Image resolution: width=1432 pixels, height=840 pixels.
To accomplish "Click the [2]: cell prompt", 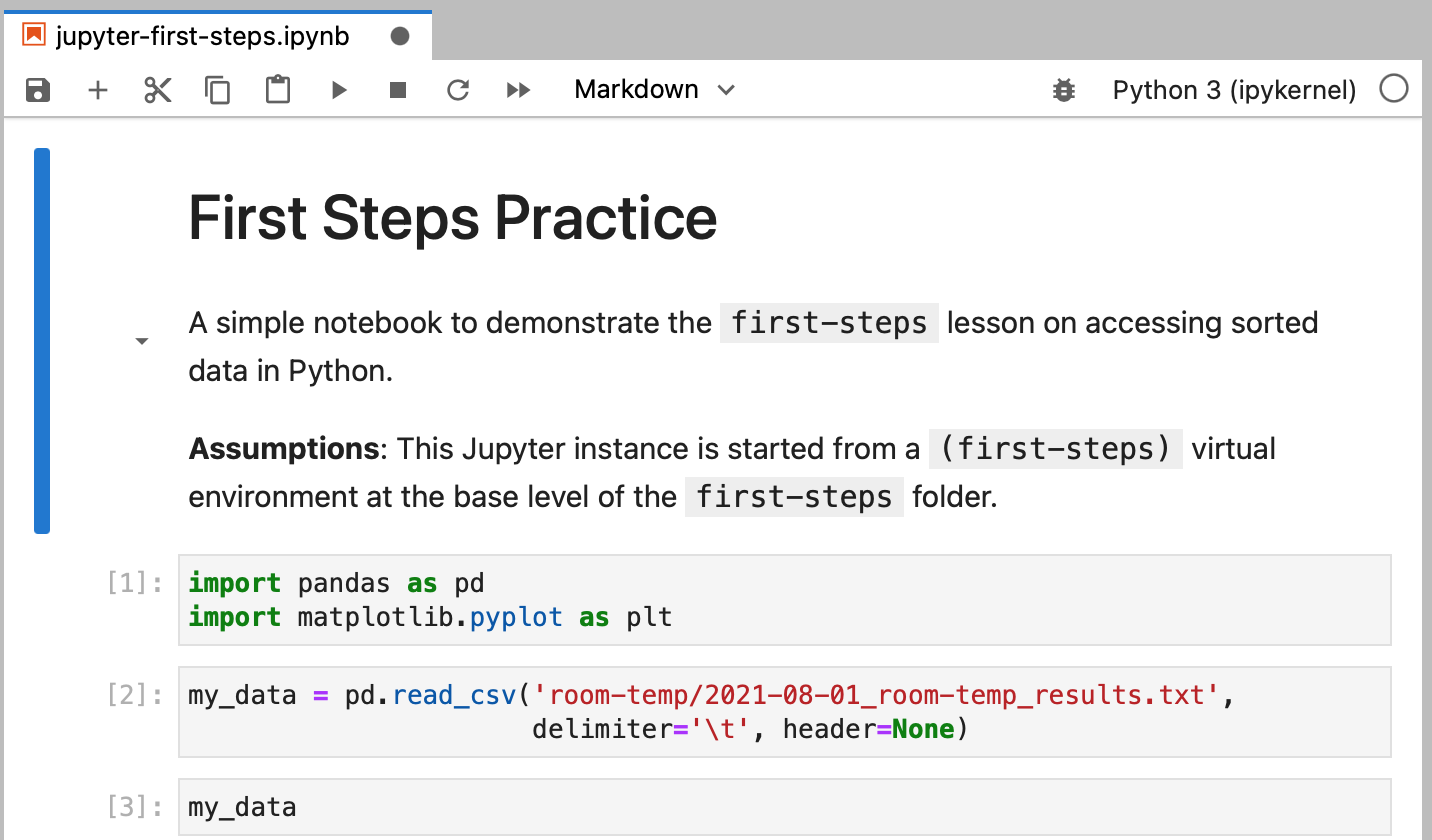I will [x=135, y=695].
